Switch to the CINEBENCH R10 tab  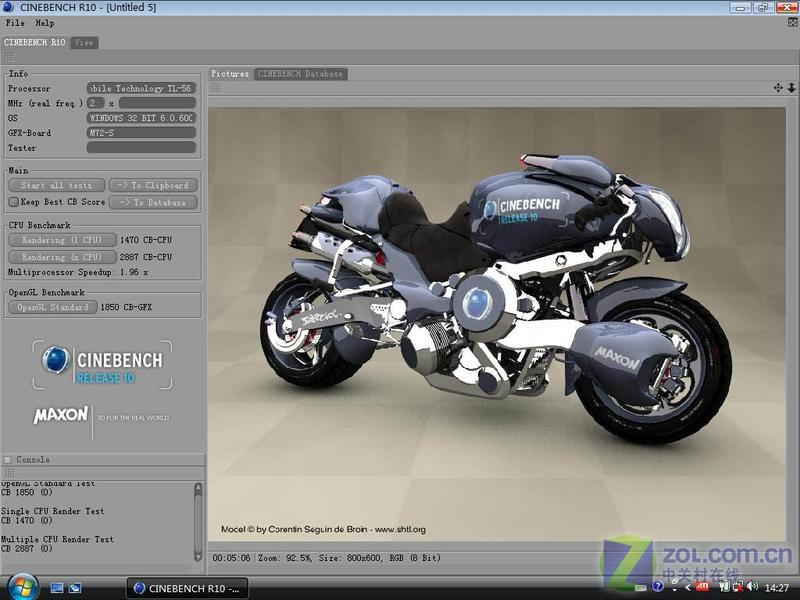[35, 42]
